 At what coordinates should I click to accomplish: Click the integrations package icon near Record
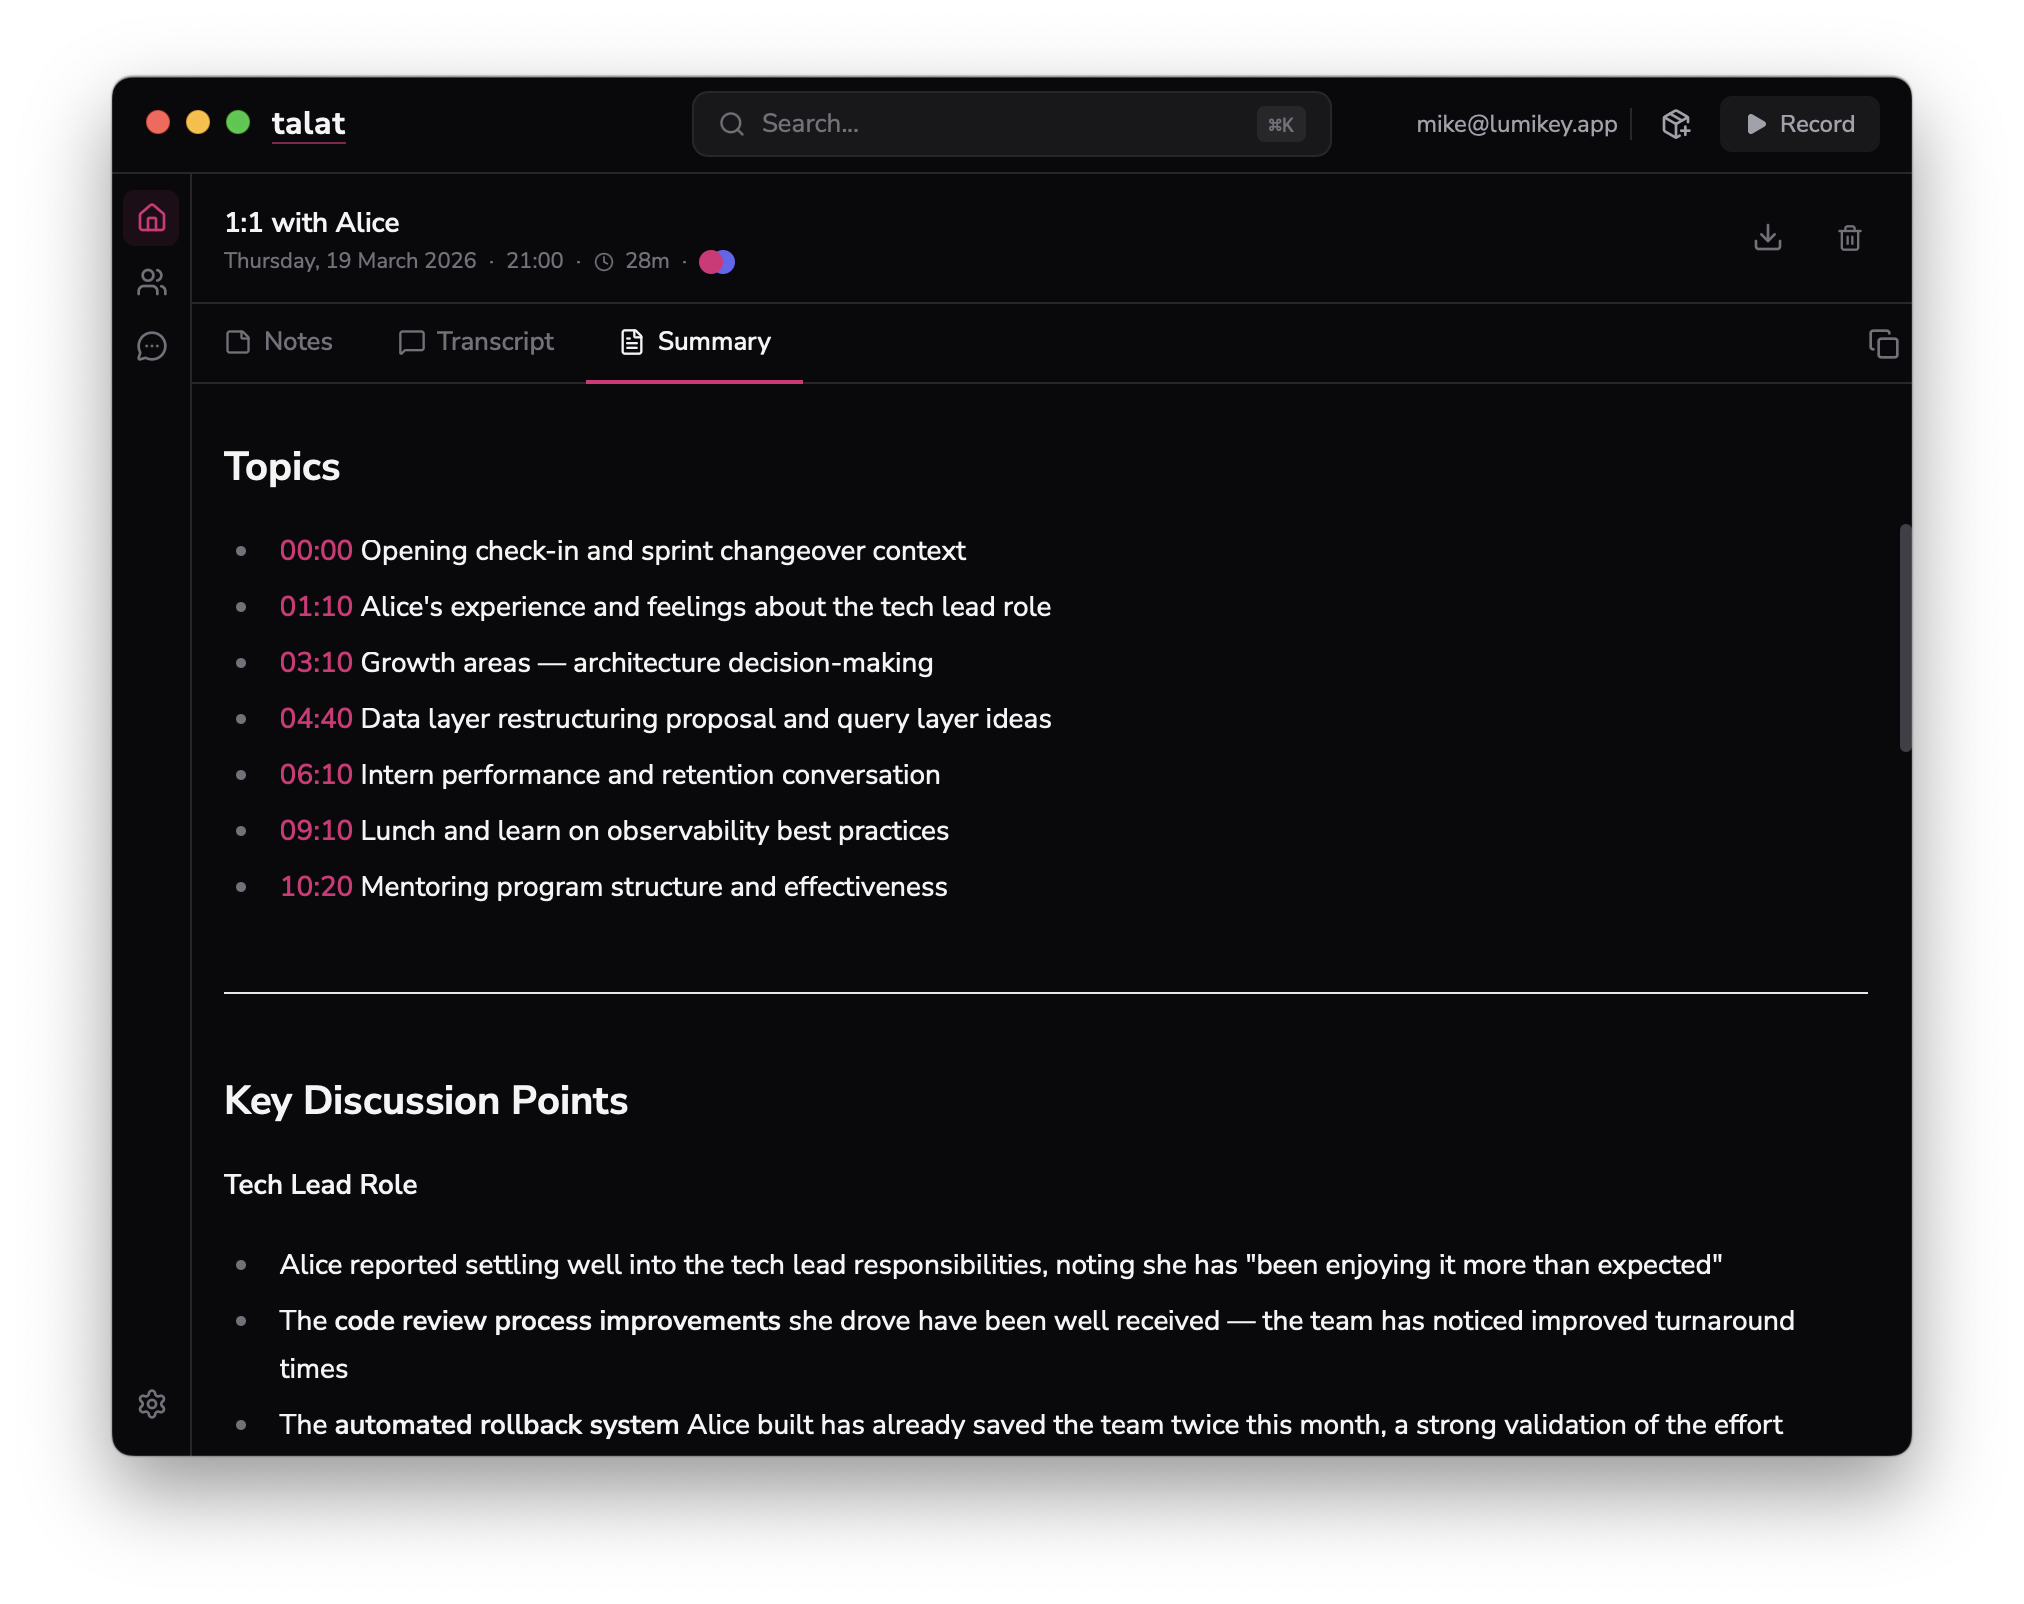click(1676, 123)
